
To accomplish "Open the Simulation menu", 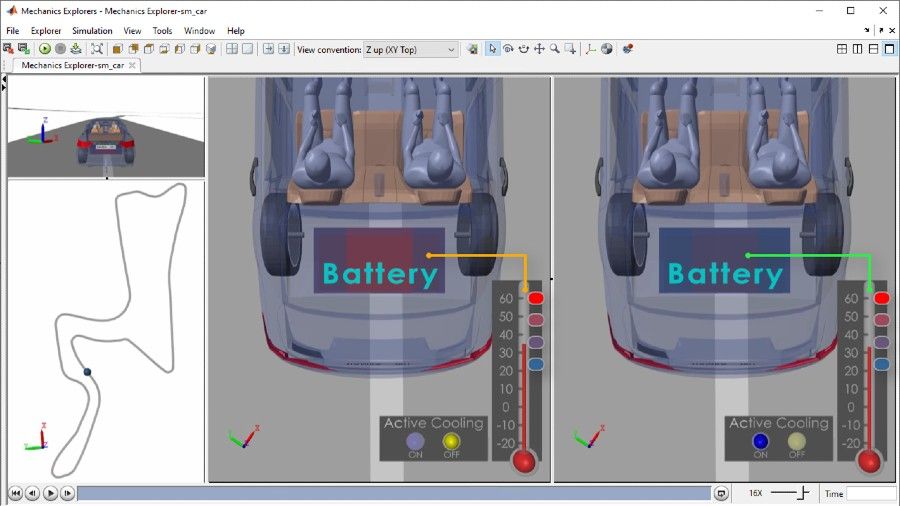I will tap(92, 31).
